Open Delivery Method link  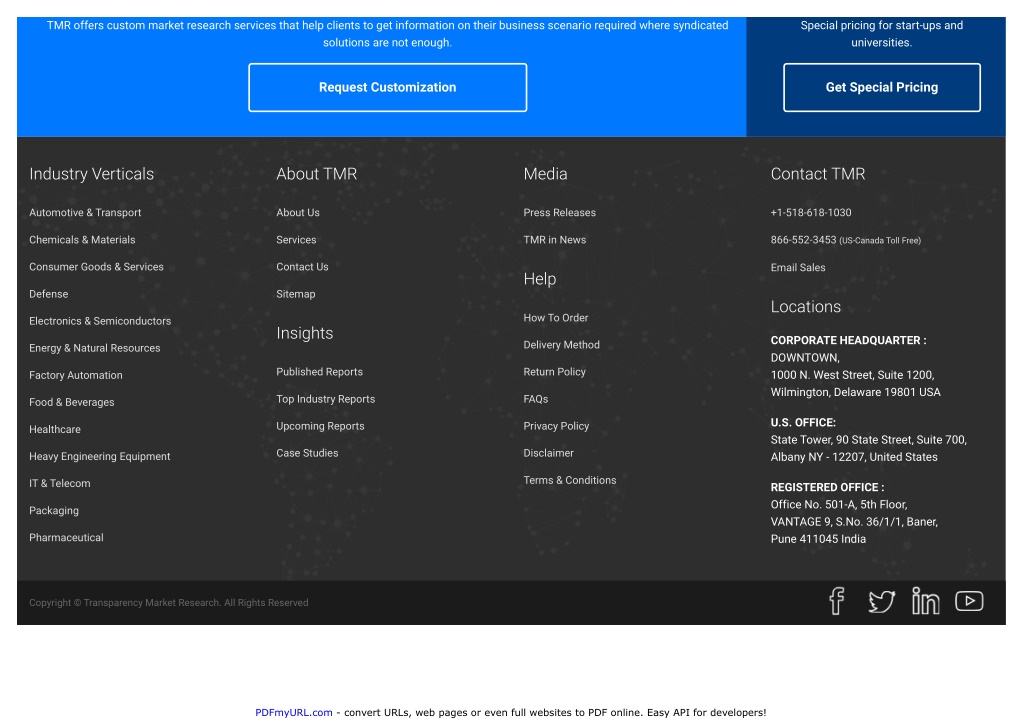click(562, 345)
